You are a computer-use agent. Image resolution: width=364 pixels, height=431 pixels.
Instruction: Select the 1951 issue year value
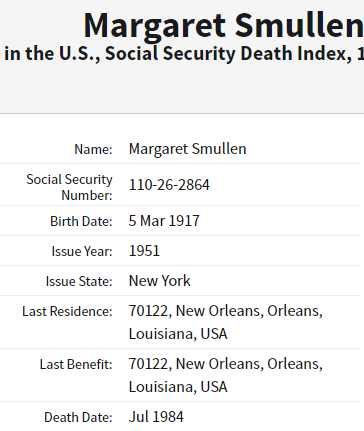point(144,251)
